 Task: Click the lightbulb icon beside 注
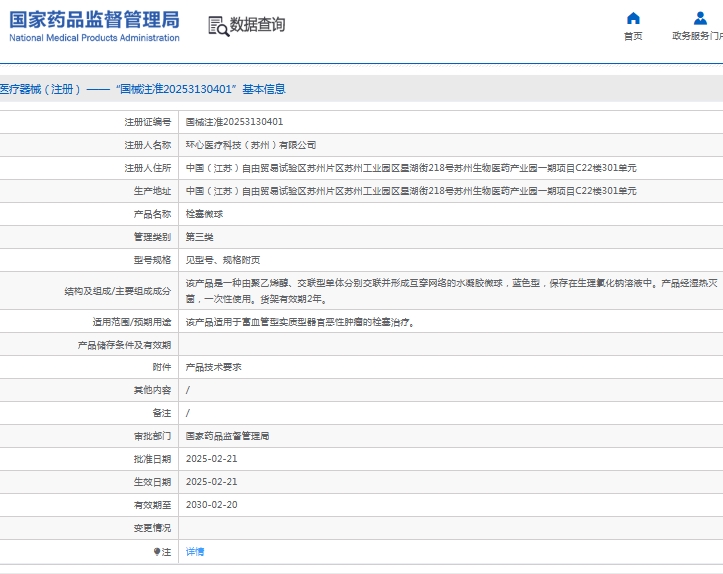coord(157,551)
